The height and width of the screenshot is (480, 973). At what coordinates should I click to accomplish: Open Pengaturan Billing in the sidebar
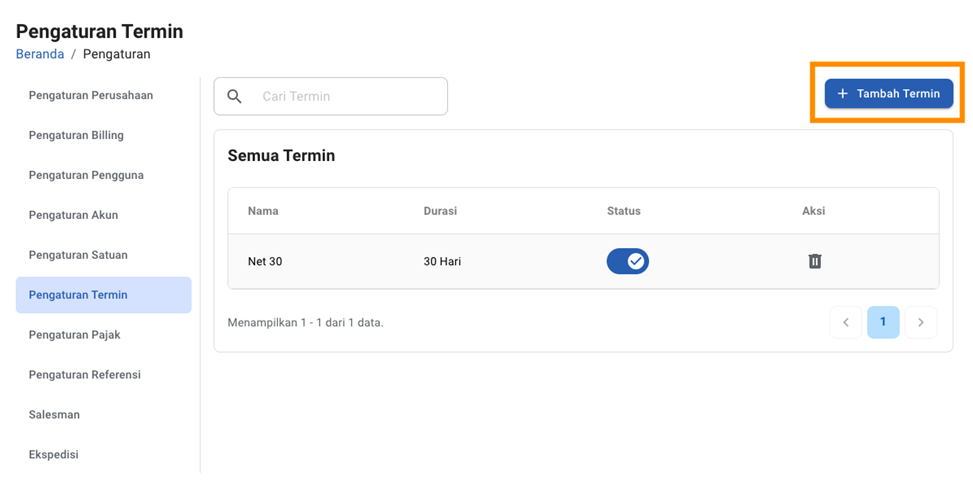coord(76,135)
